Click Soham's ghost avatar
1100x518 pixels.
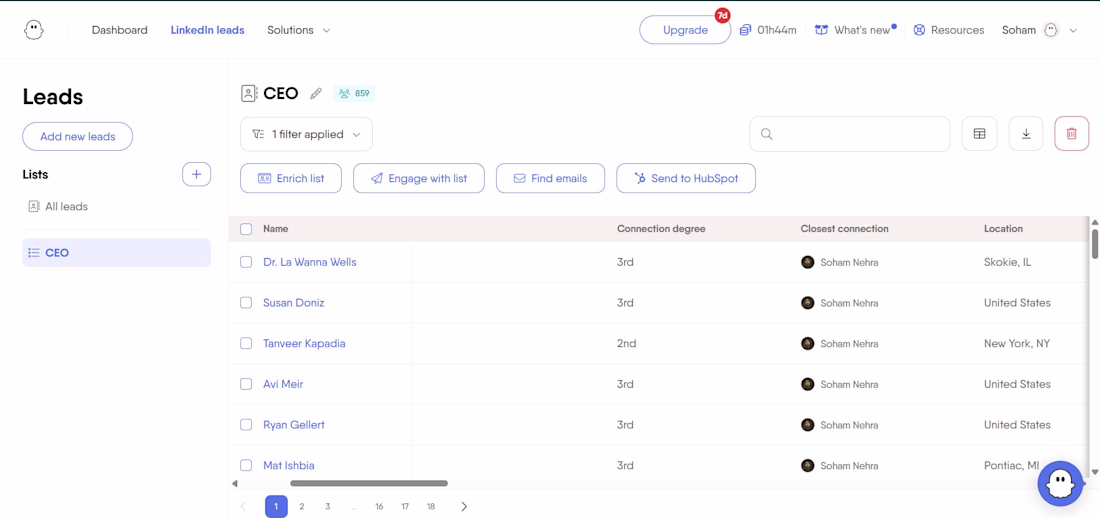click(1050, 30)
